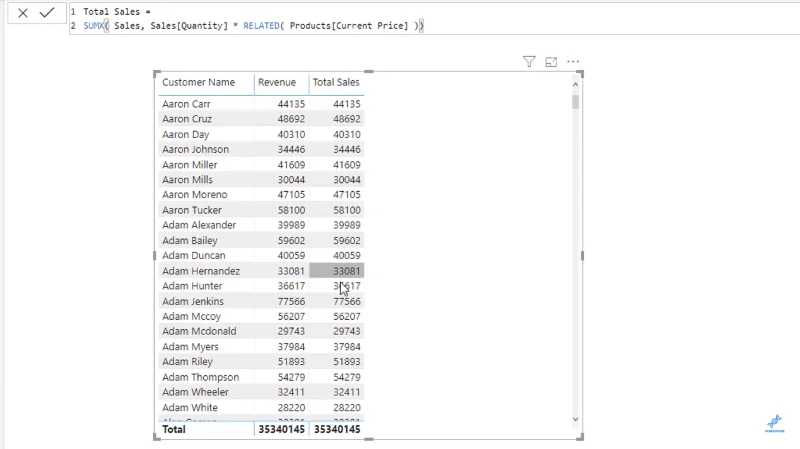Select the Aaron Carr row
Screen dimensions: 800x449
point(261,104)
